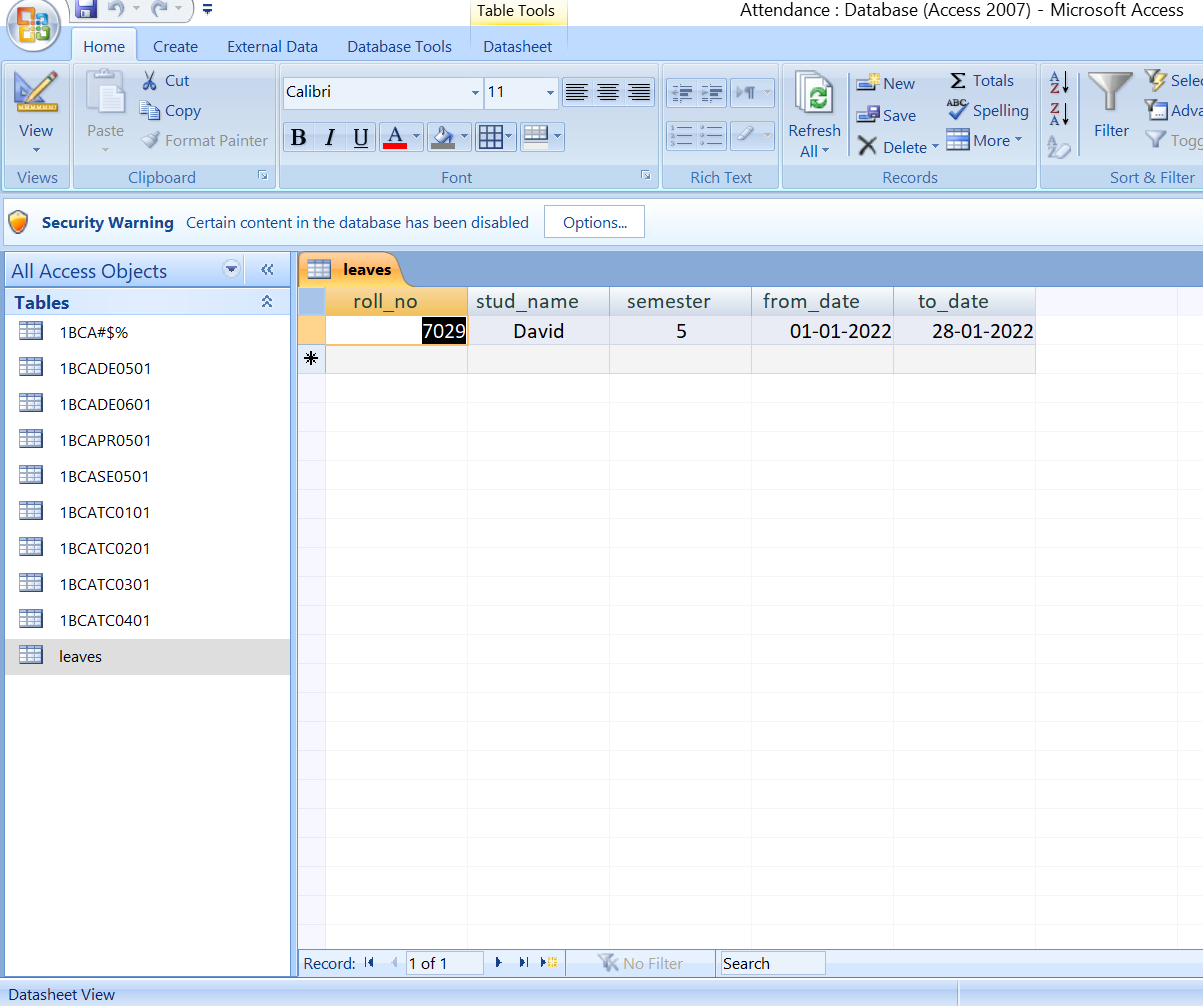Apply fill/back color bucket

pyautogui.click(x=443, y=138)
